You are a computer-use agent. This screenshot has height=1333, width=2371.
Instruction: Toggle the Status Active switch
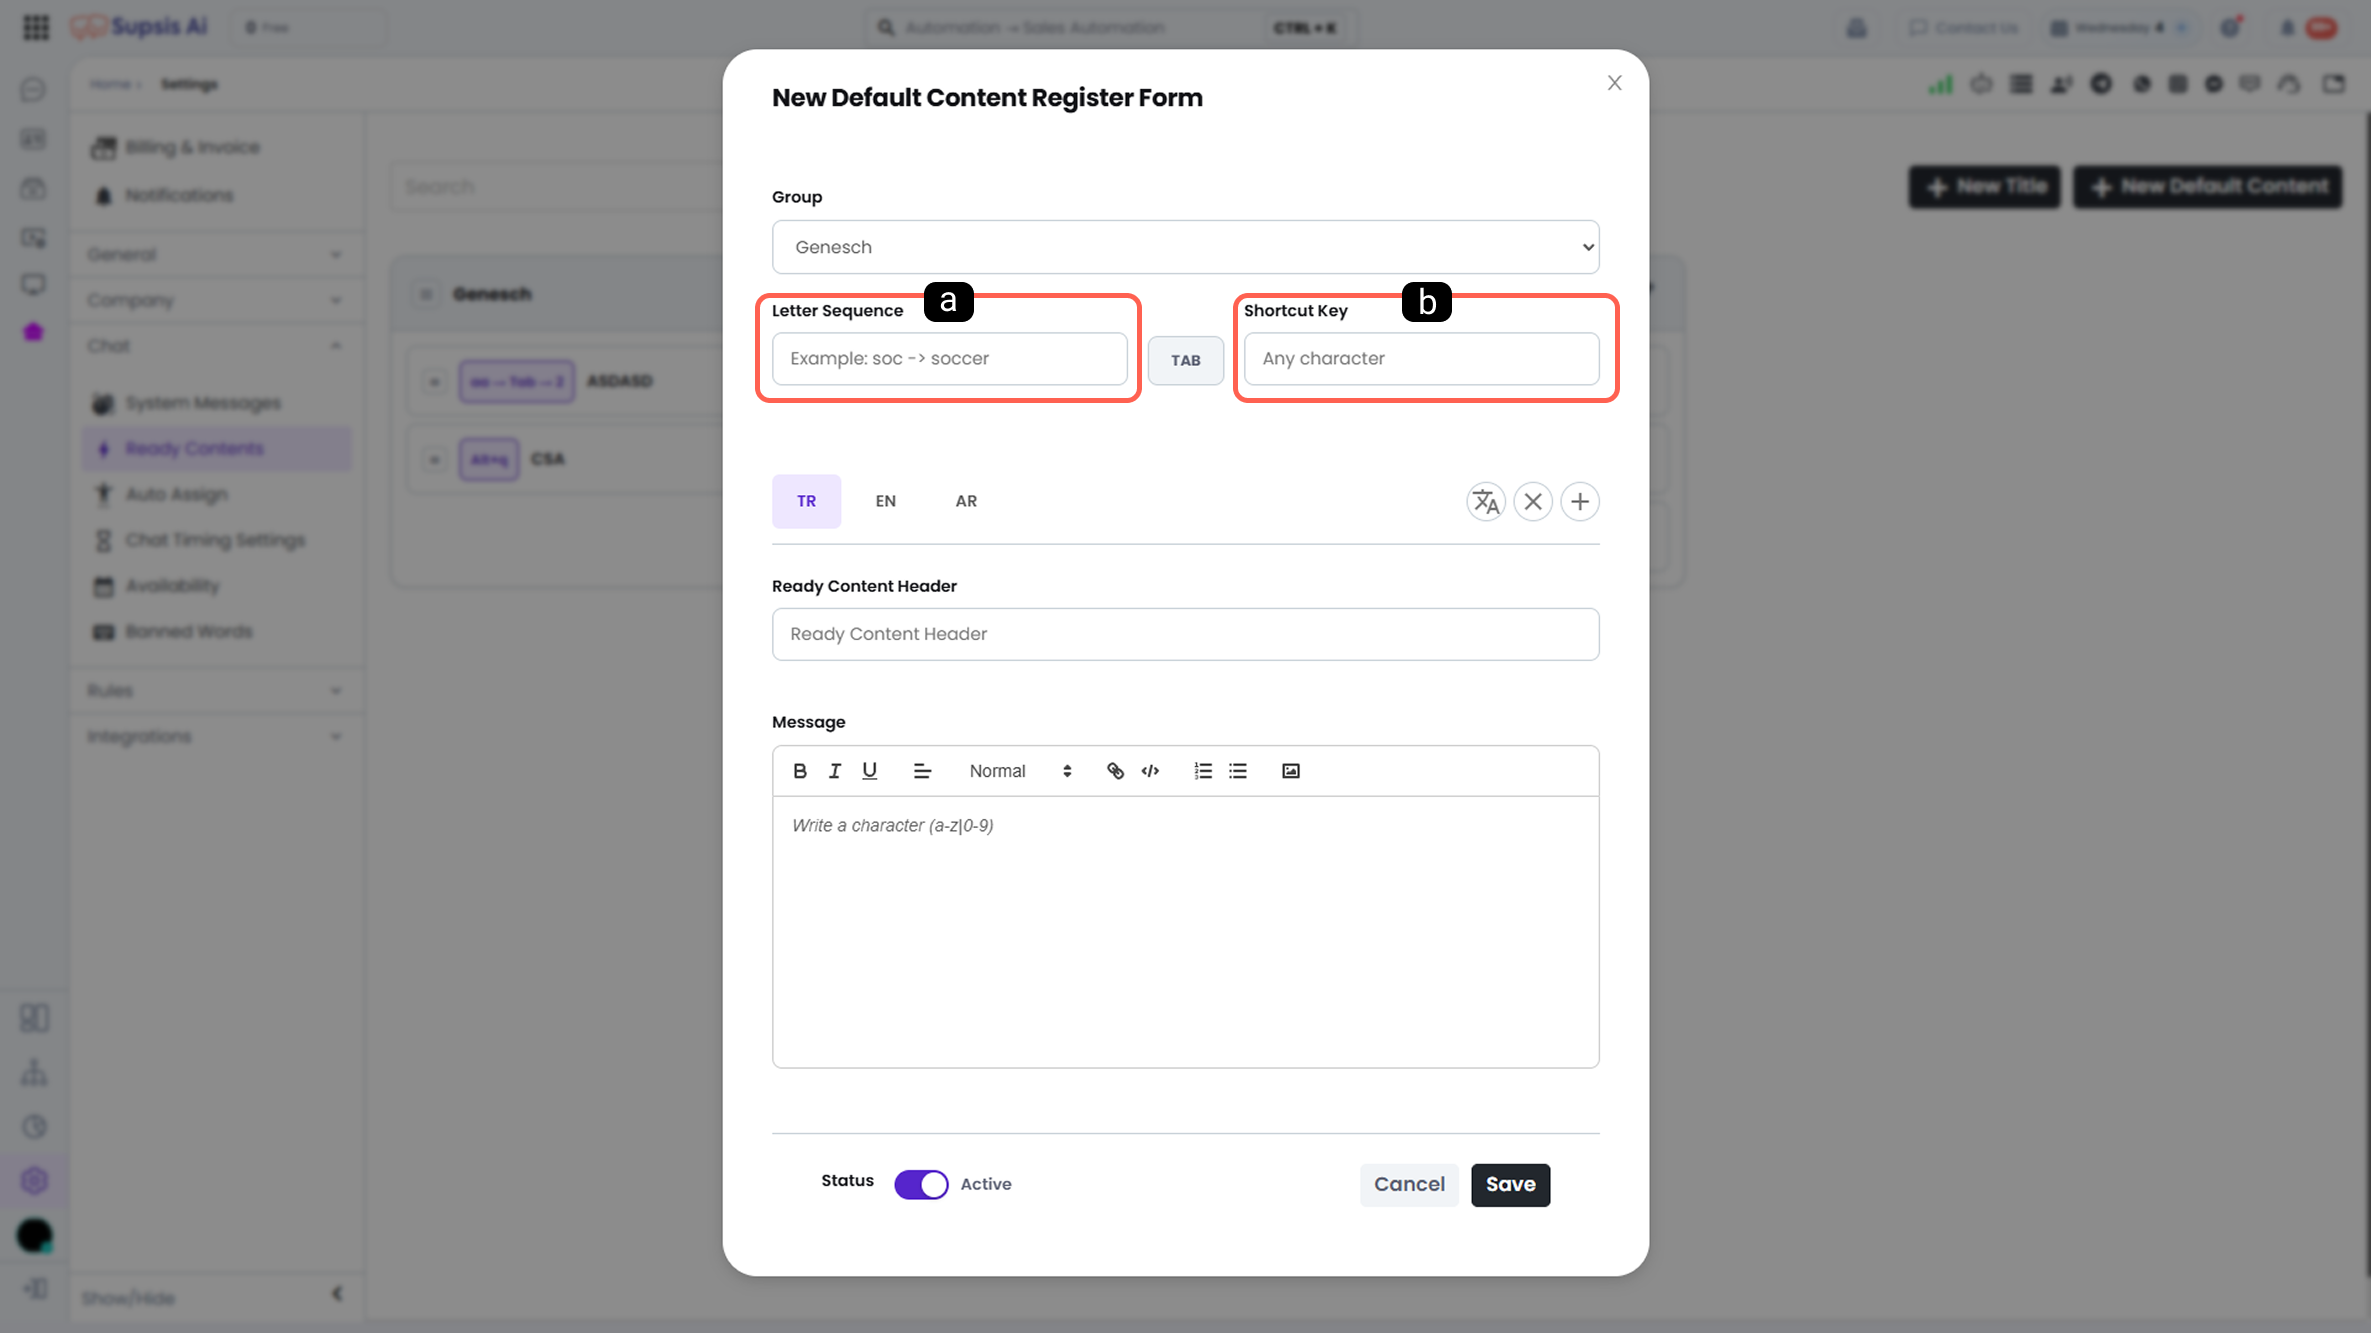[921, 1184]
